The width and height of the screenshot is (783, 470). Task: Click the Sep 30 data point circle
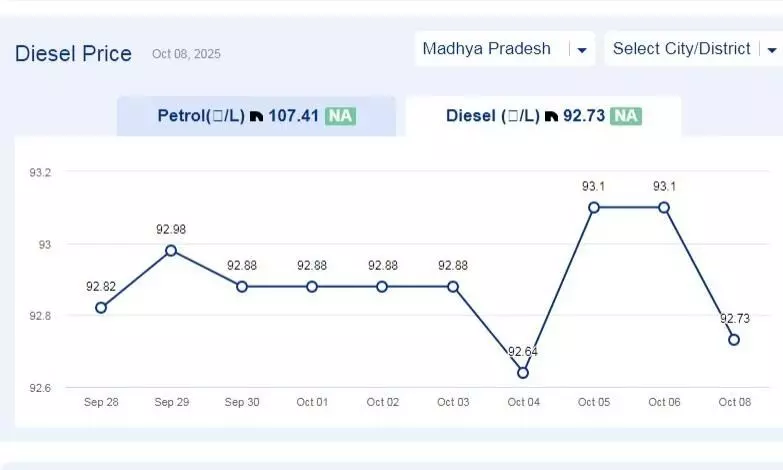pyautogui.click(x=242, y=286)
